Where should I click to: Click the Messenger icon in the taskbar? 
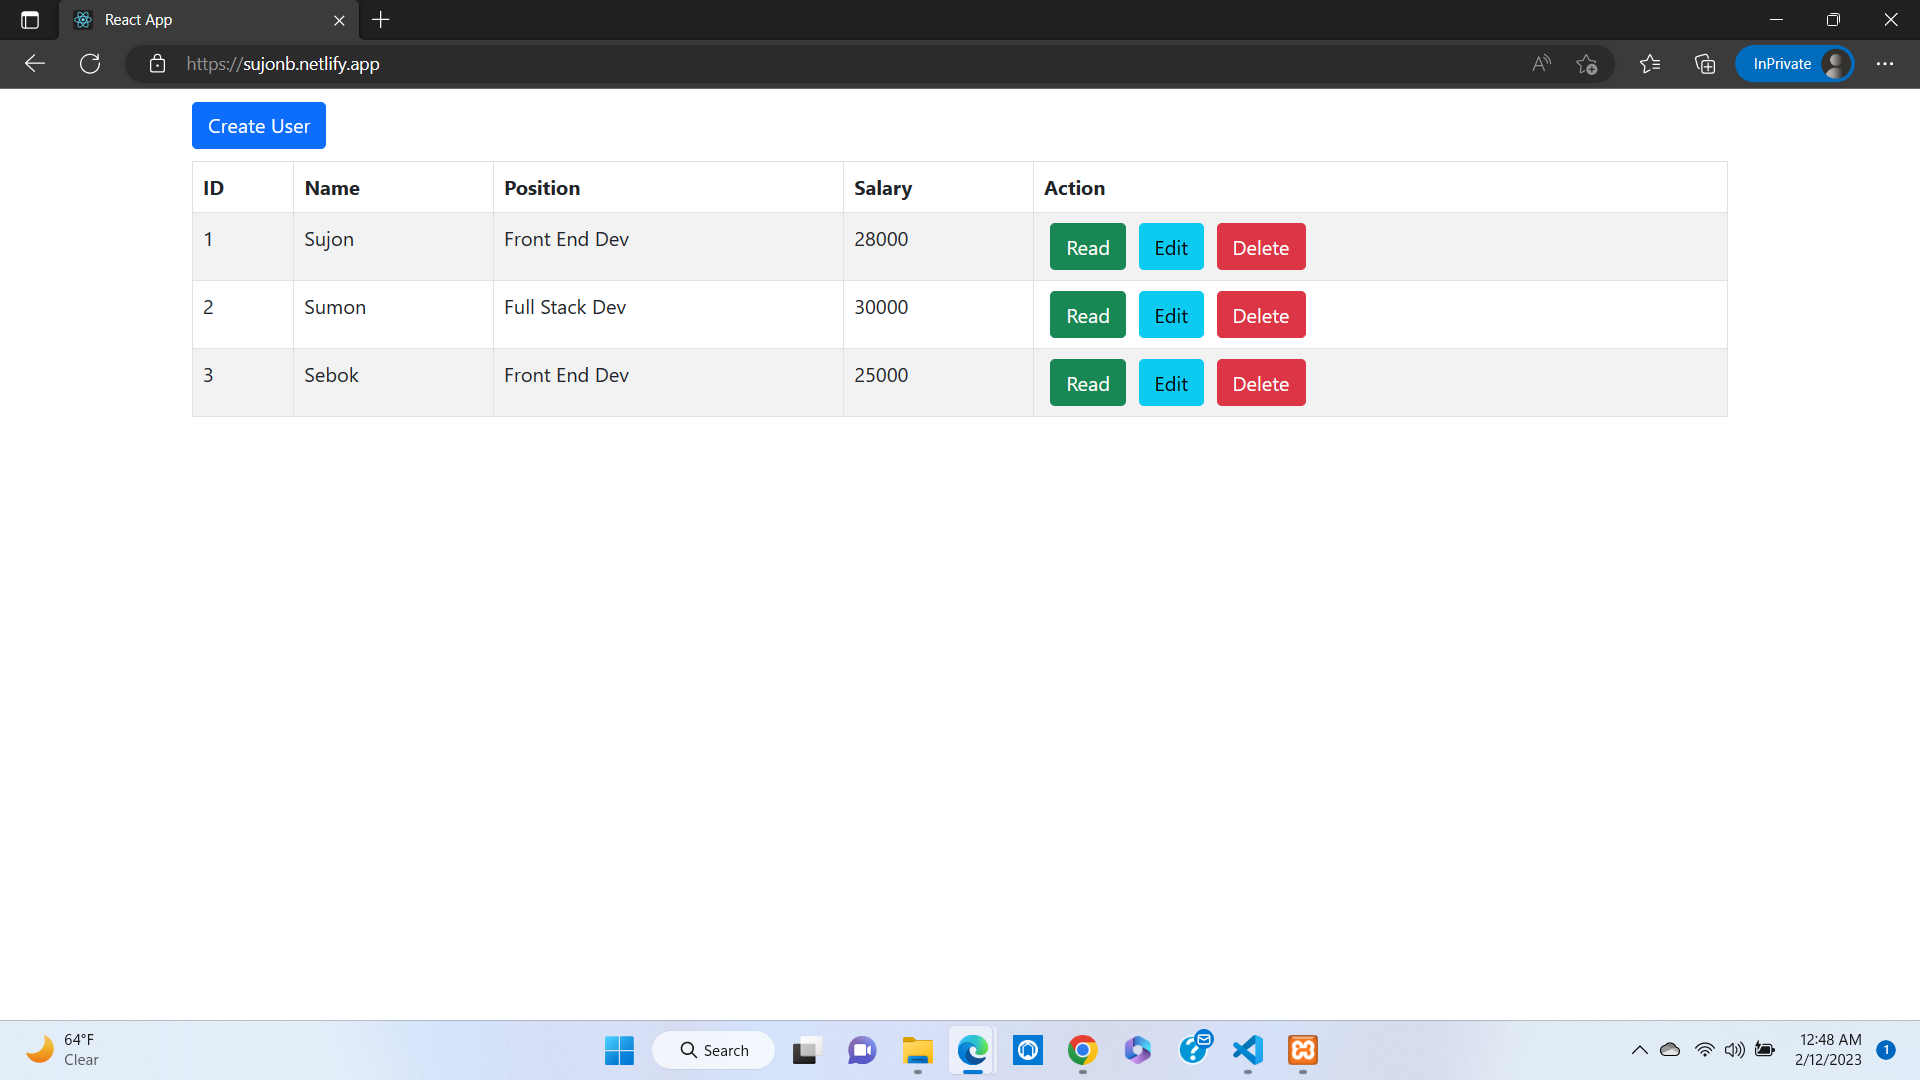pyautogui.click(x=861, y=1050)
